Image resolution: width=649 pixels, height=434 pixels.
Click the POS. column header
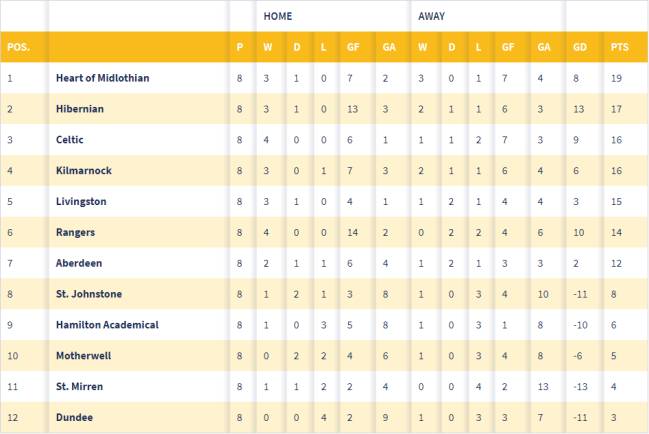pos(19,47)
